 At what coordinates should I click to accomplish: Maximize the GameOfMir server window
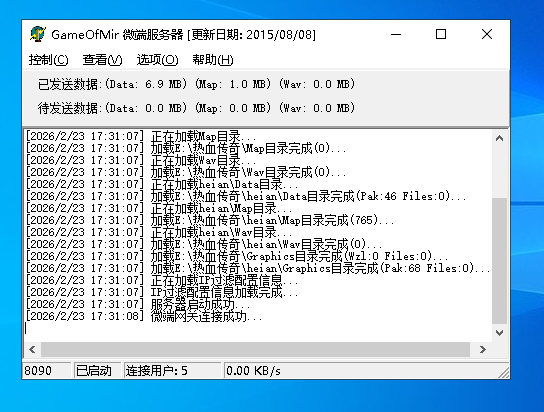tap(441, 34)
